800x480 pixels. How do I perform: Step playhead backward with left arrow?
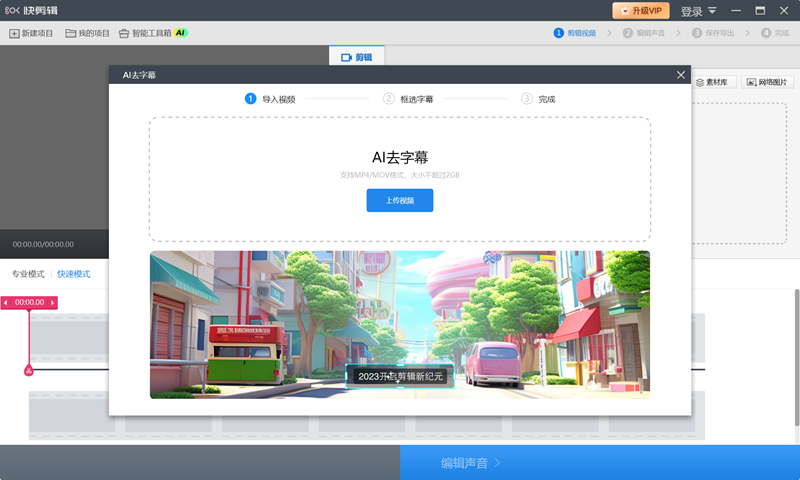[x=6, y=302]
